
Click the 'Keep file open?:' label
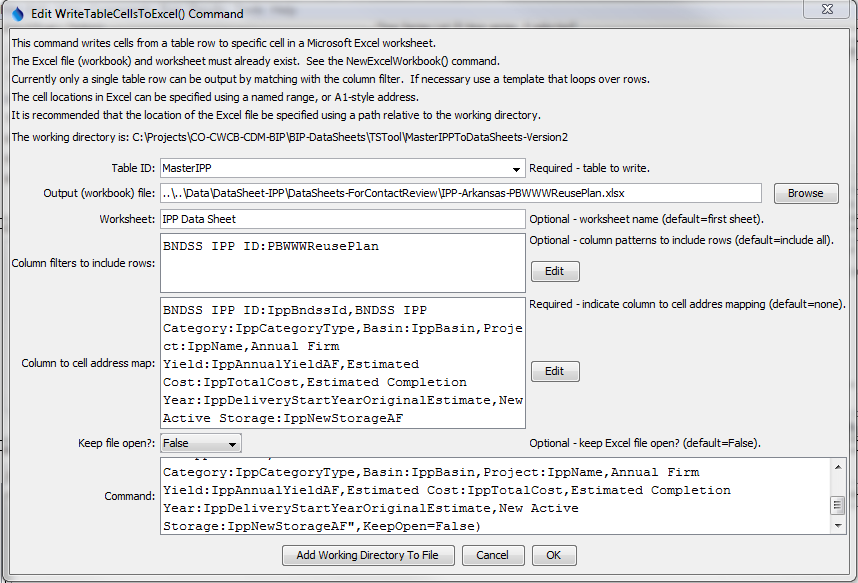click(117, 443)
